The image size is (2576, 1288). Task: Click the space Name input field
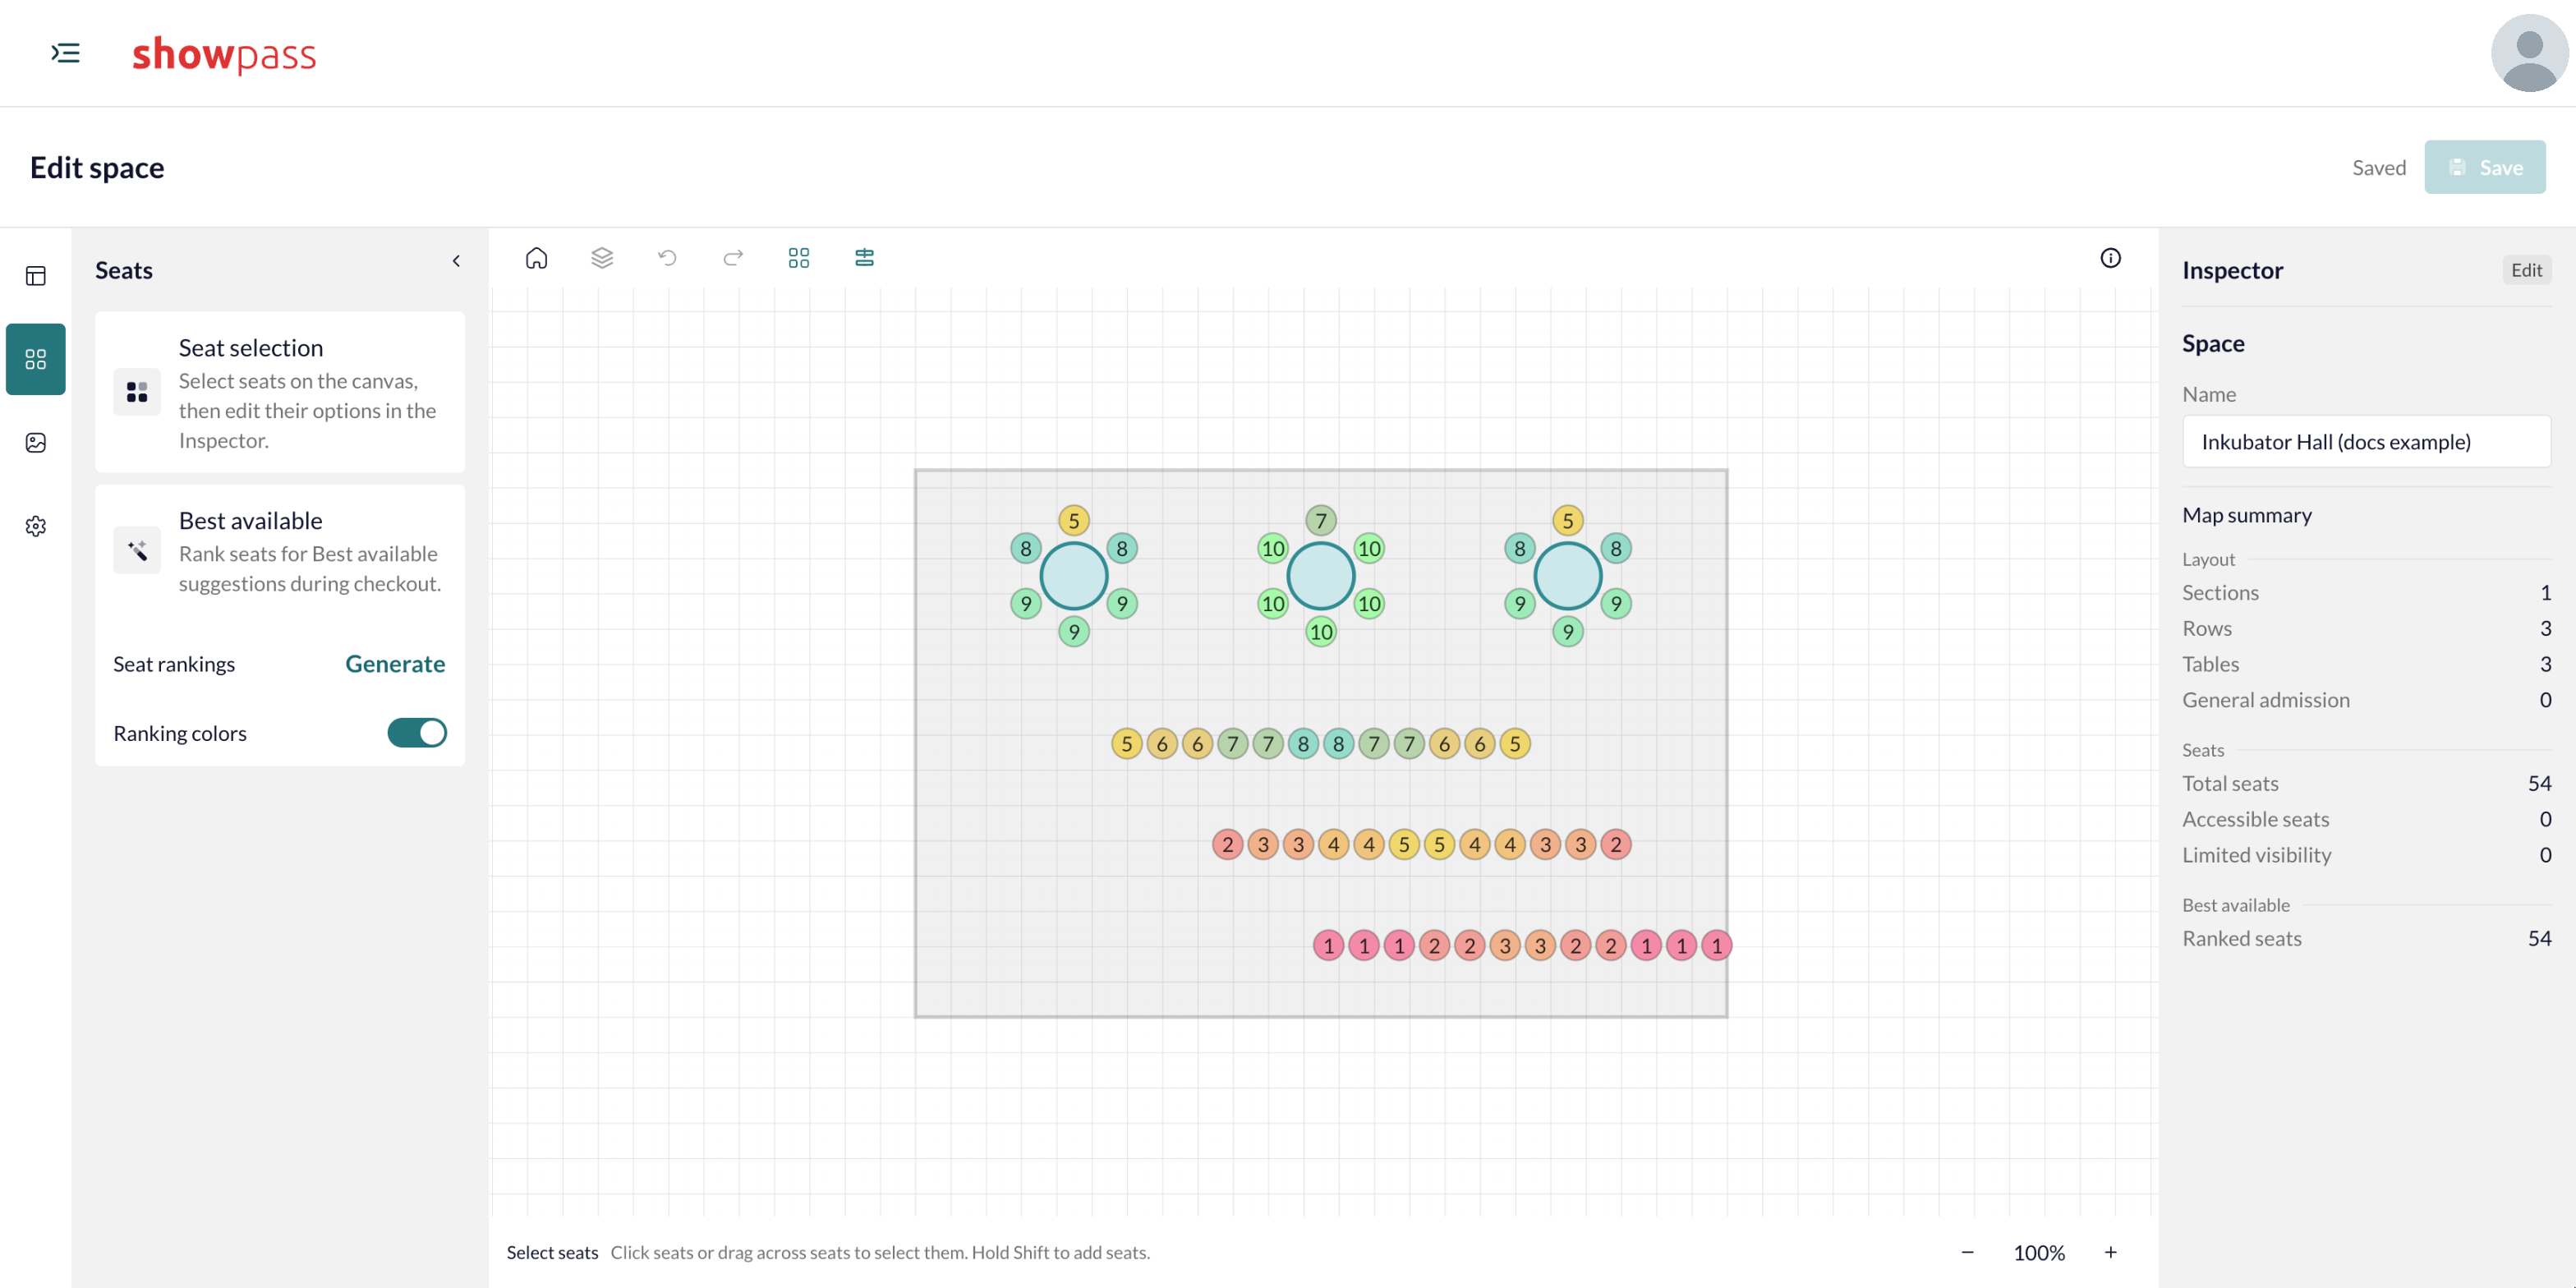(x=2366, y=441)
